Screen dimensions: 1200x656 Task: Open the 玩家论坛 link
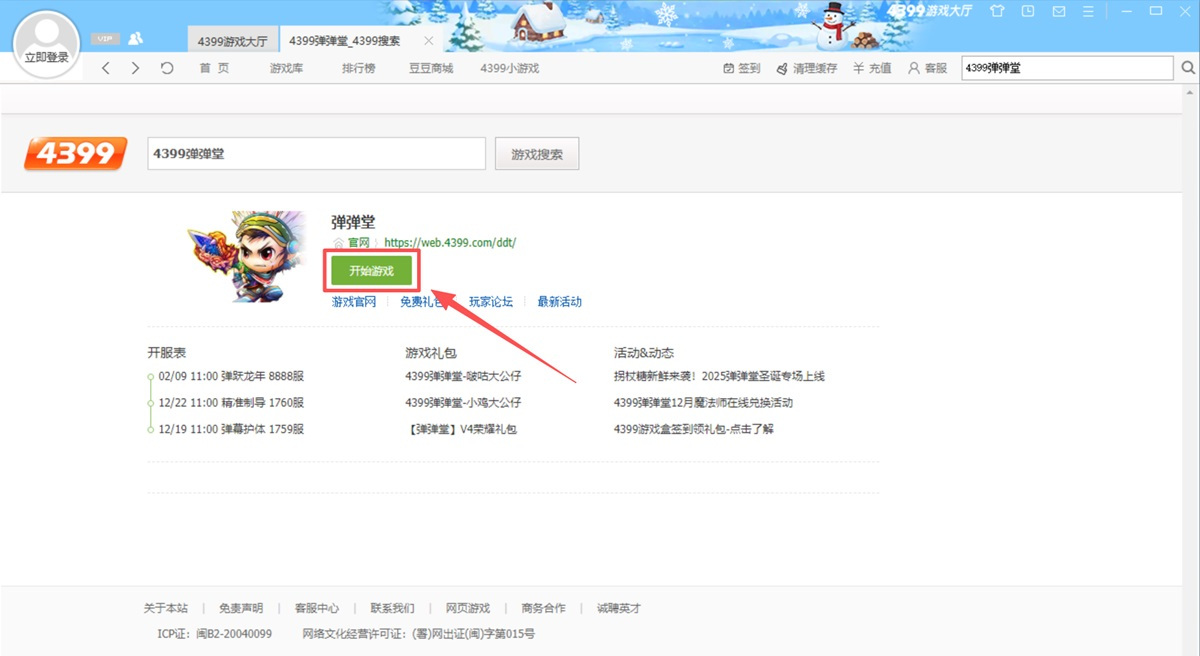click(x=491, y=301)
